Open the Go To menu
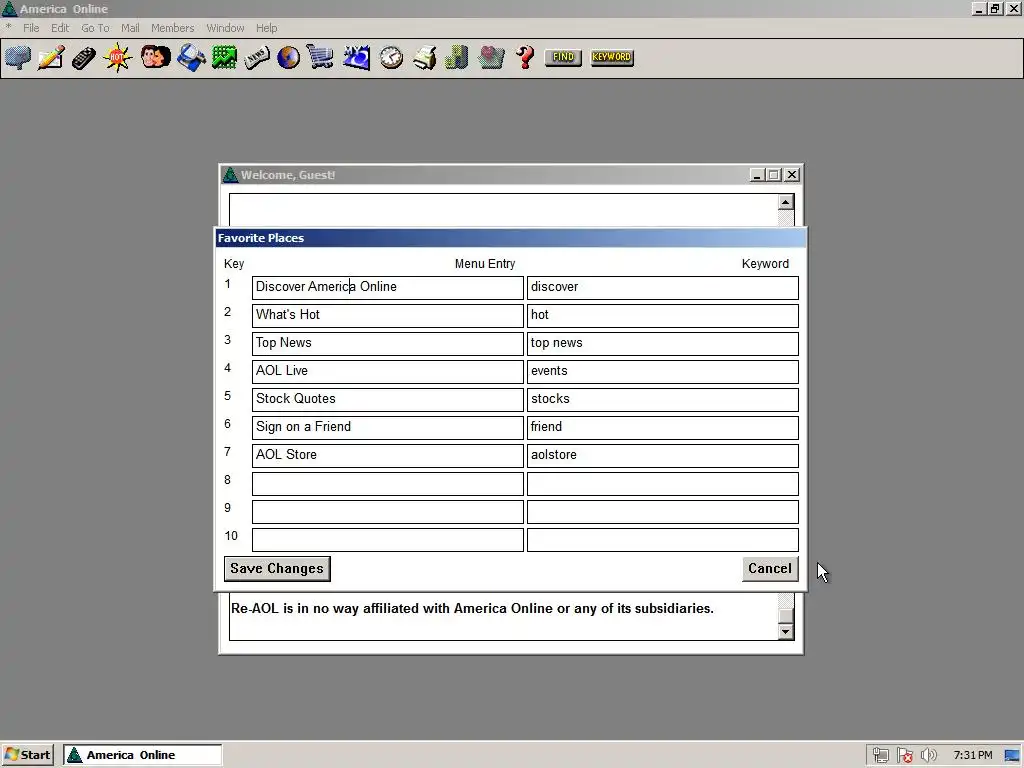This screenshot has height=768, width=1024. pyautogui.click(x=95, y=28)
